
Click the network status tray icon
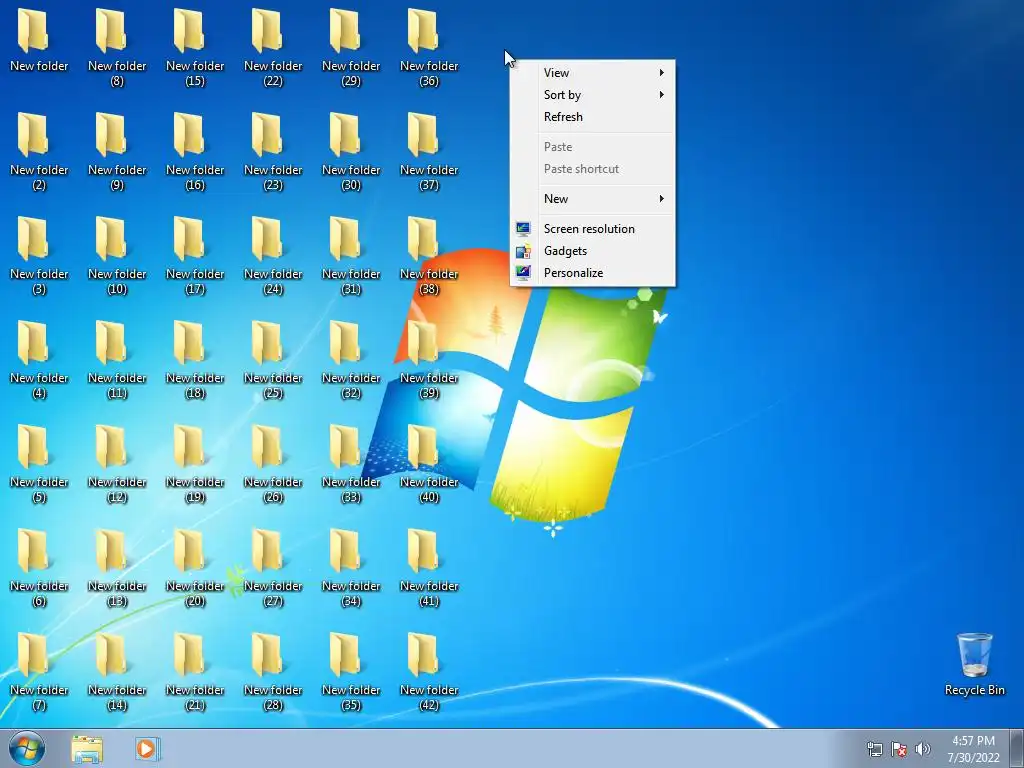(x=874, y=749)
